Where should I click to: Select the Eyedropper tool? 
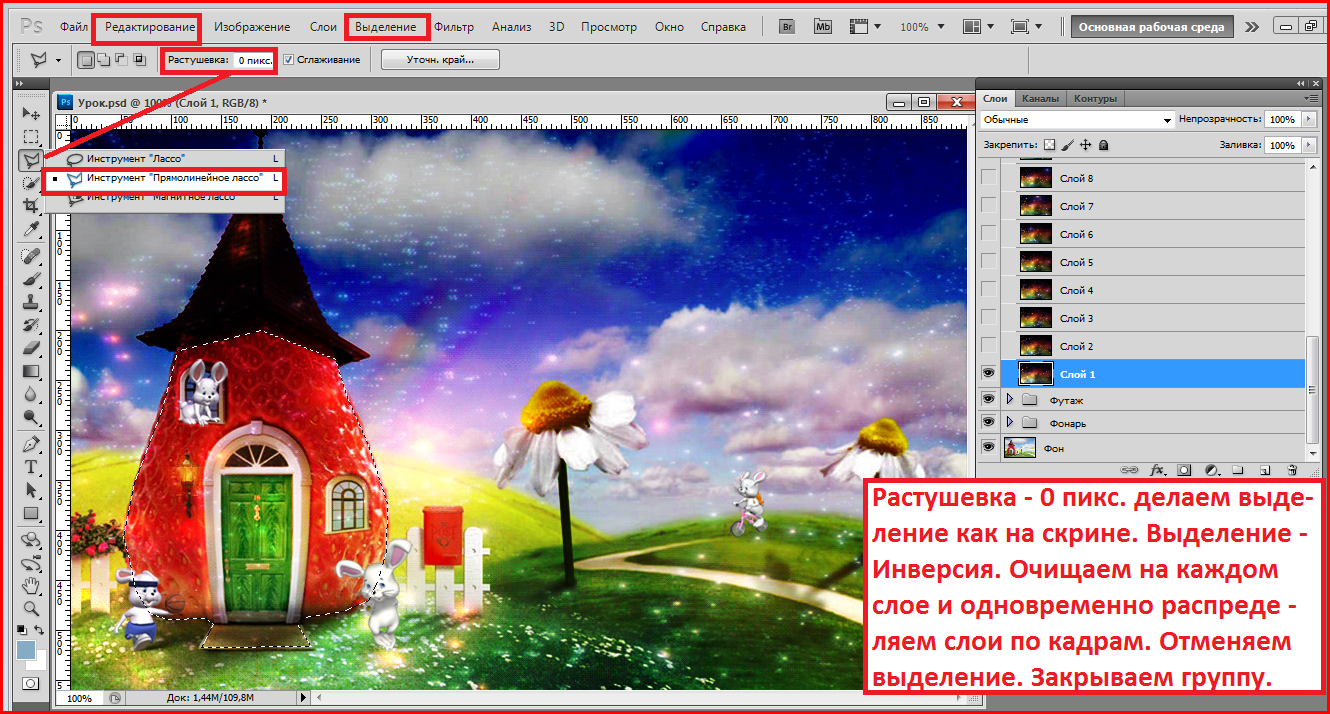pyautogui.click(x=31, y=229)
